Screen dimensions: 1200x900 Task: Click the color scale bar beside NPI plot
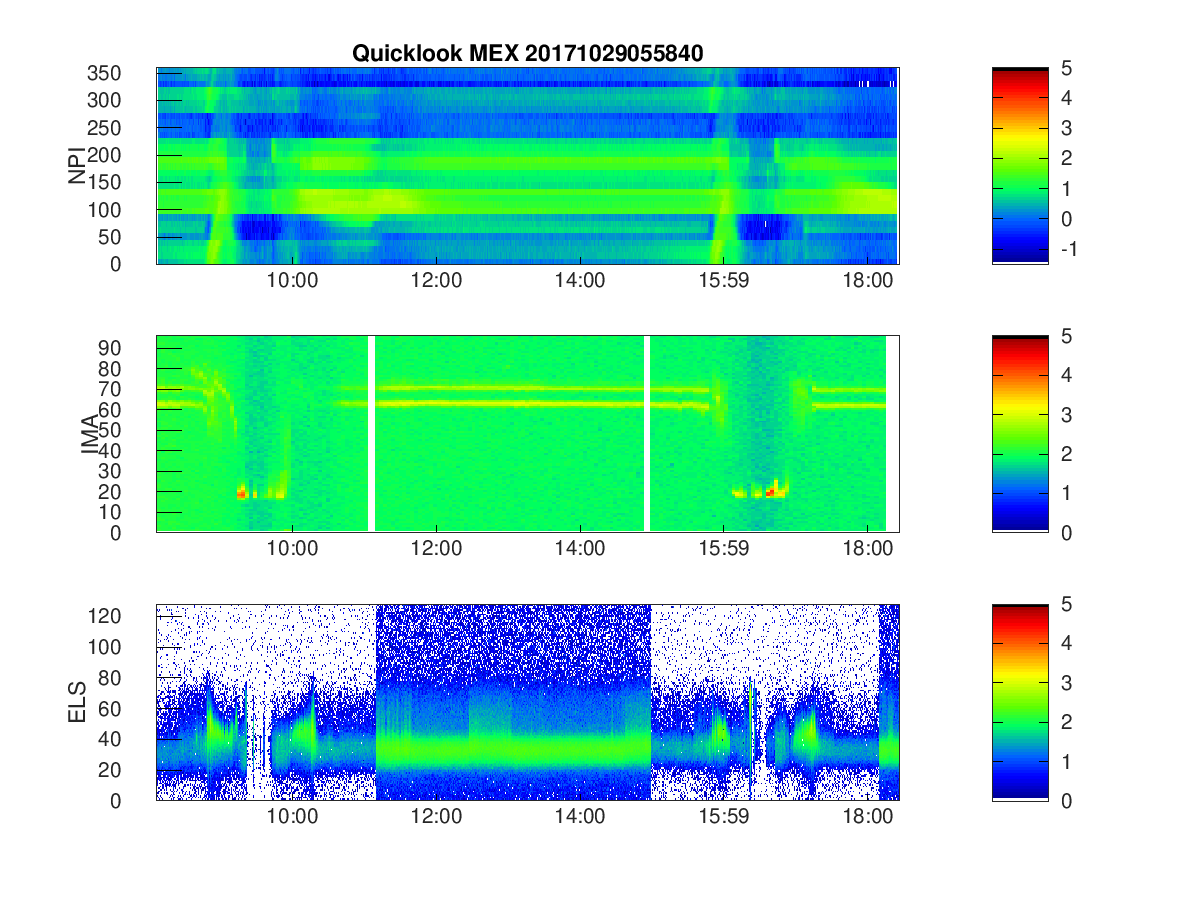click(x=1020, y=166)
